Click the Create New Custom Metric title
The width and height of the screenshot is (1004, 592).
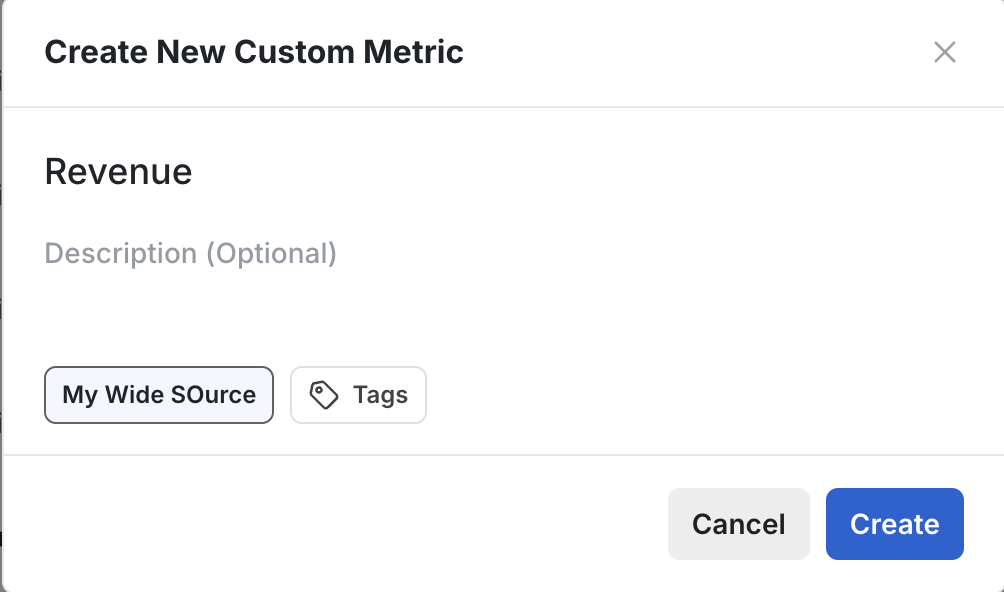click(253, 51)
